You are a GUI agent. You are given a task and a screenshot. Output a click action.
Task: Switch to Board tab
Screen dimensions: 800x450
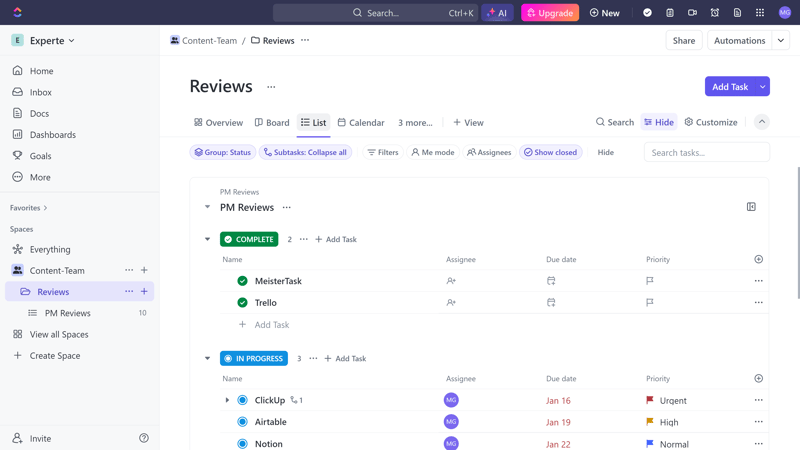click(x=272, y=122)
